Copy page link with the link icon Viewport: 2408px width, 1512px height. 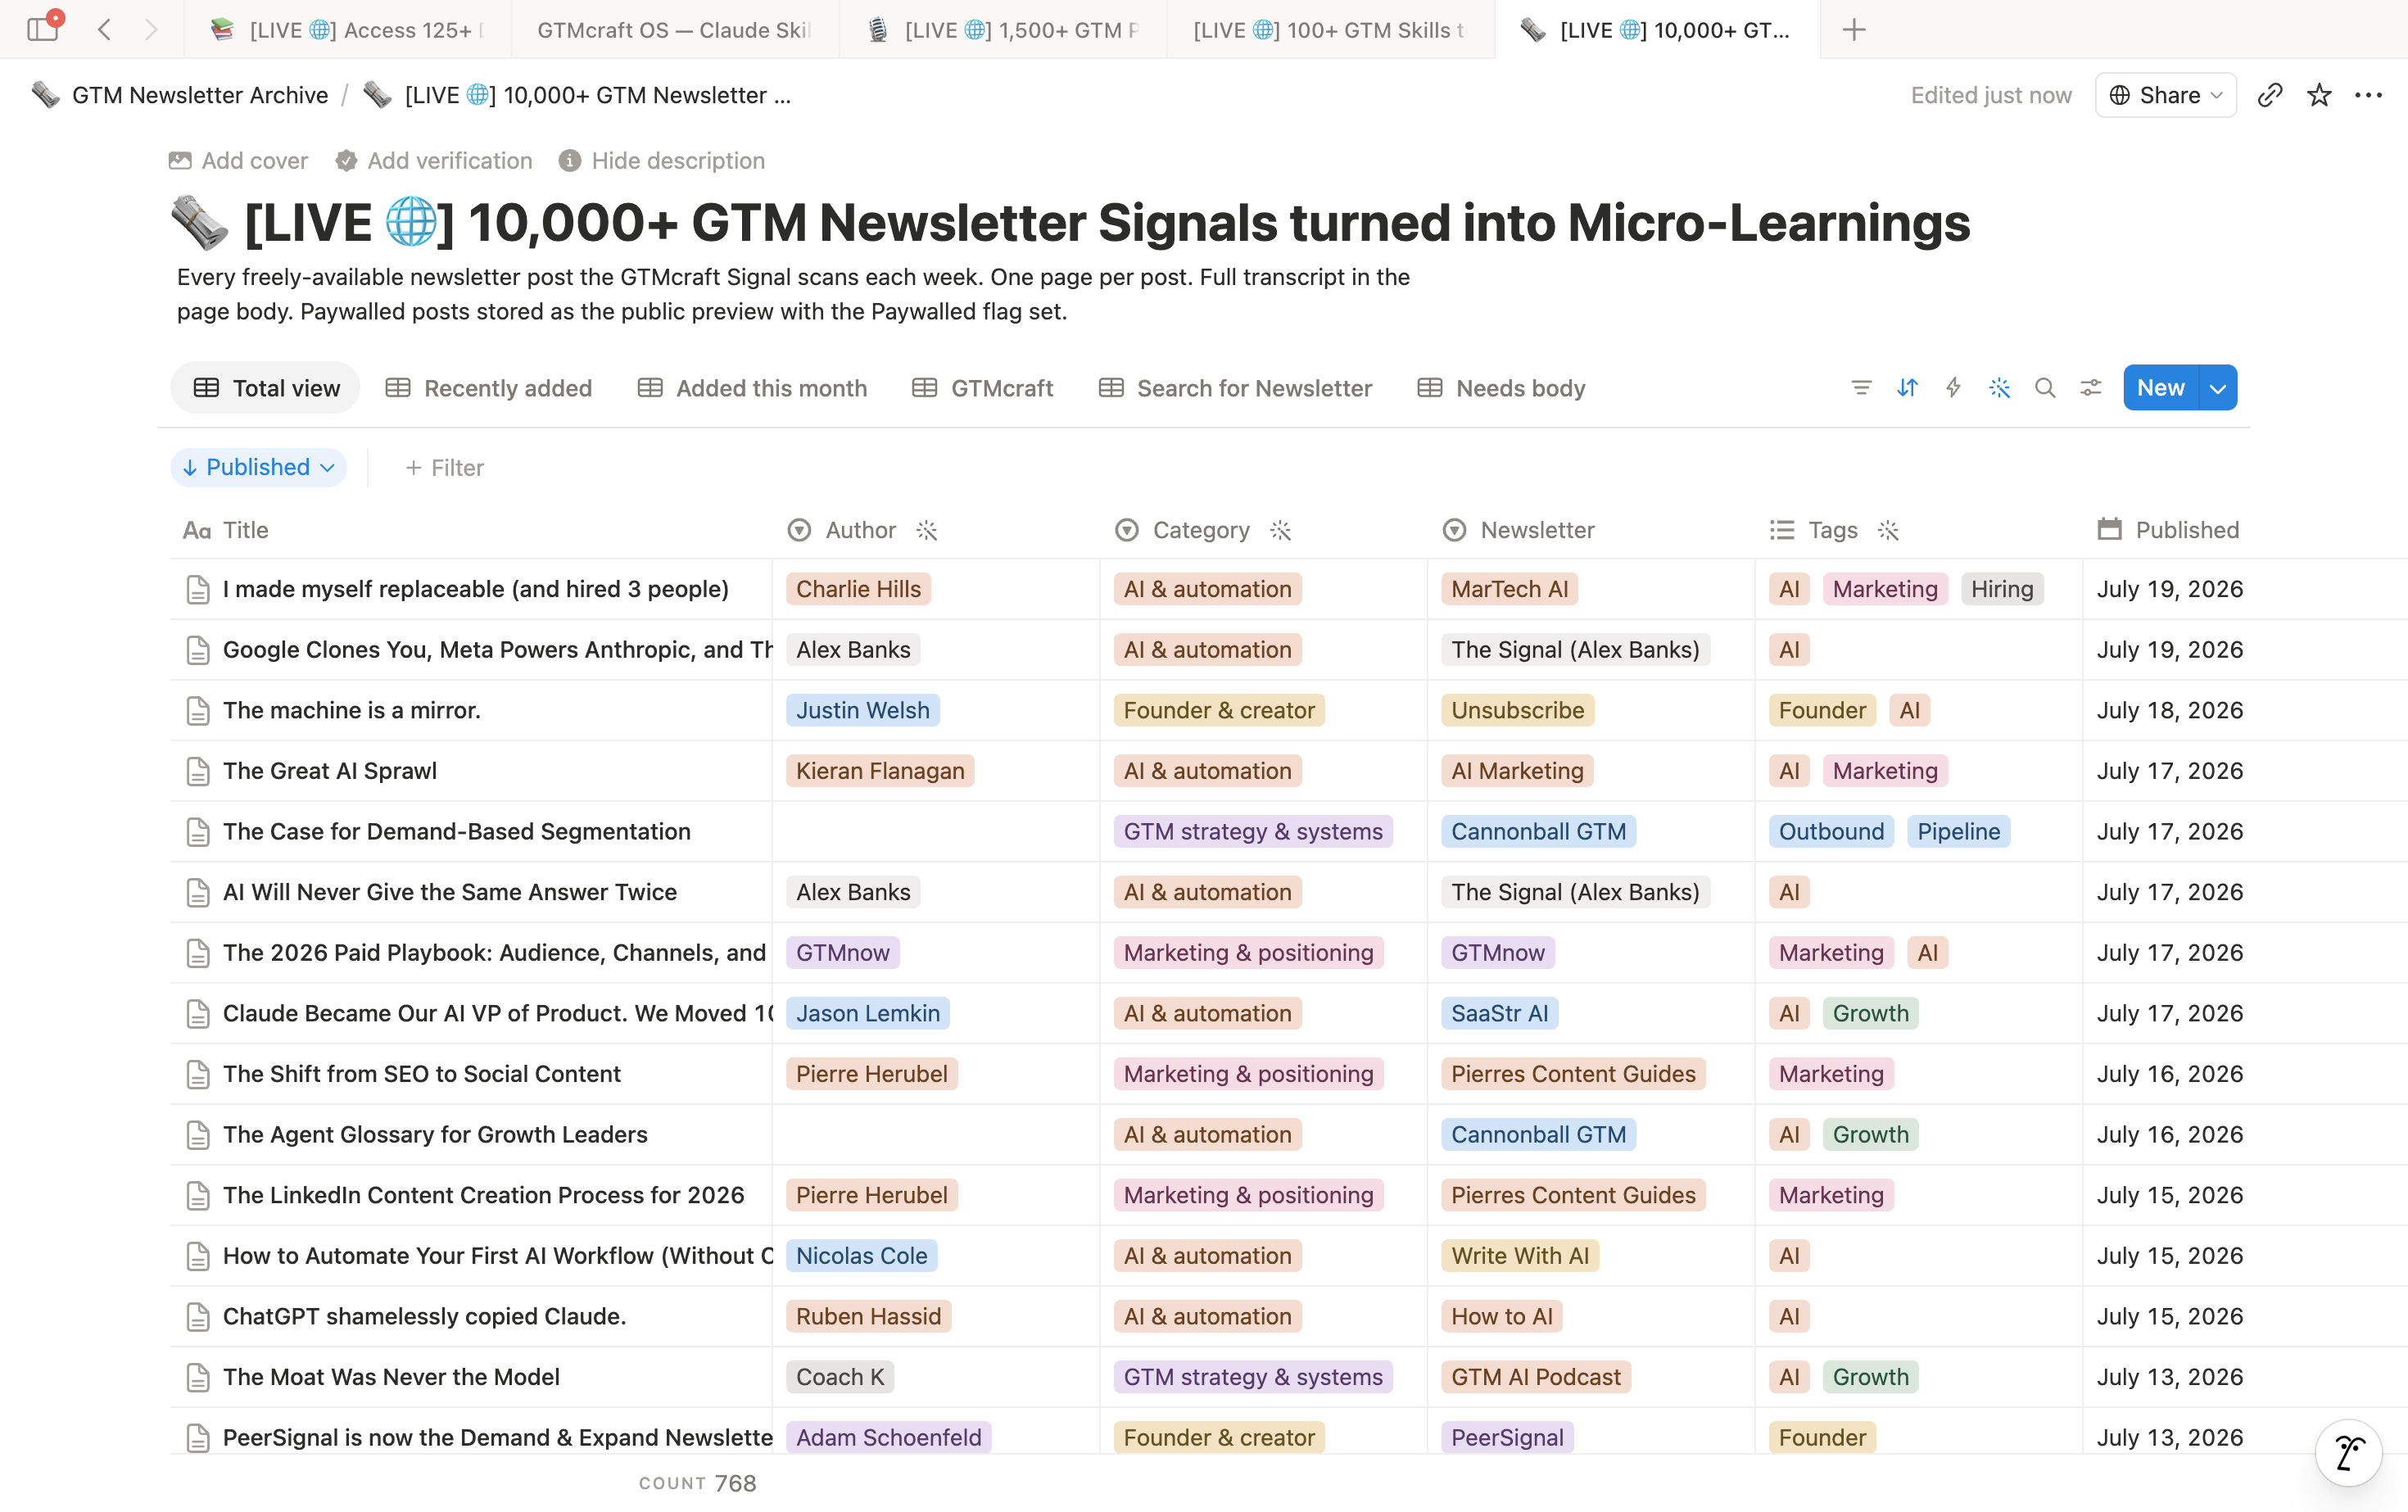[x=2270, y=95]
